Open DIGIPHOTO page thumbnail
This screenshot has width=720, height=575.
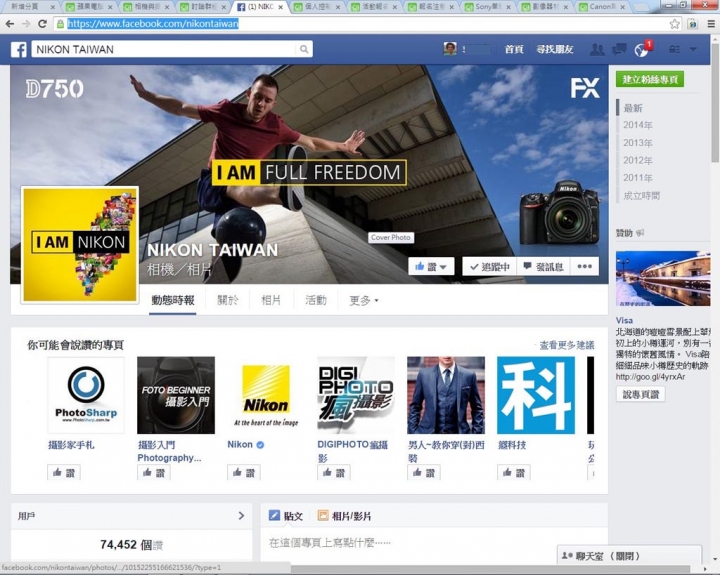pyautogui.click(x=356, y=395)
